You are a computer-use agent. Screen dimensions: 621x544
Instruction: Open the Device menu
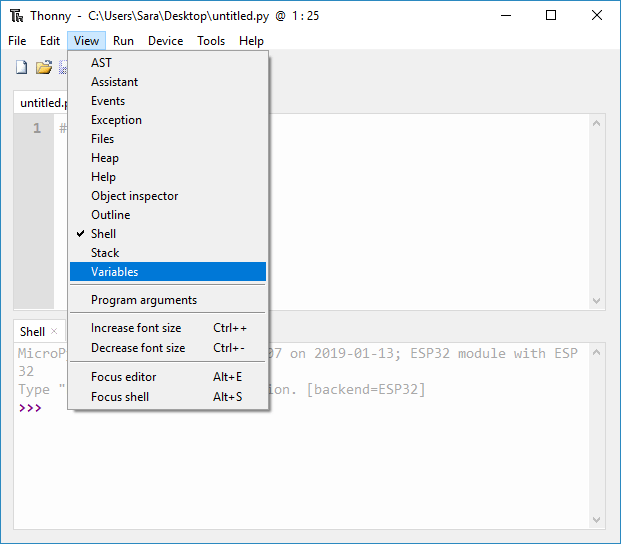click(x=165, y=41)
